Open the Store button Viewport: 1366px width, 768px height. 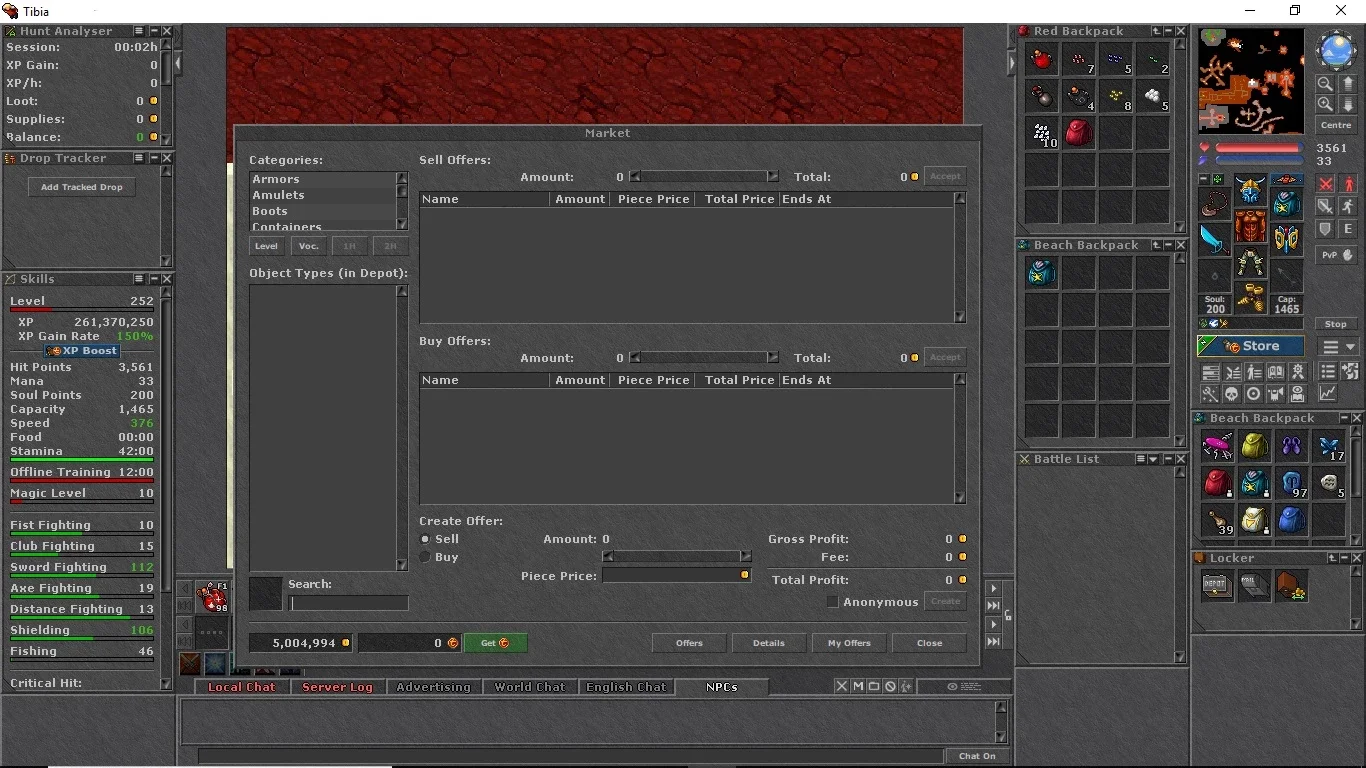(x=1250, y=346)
